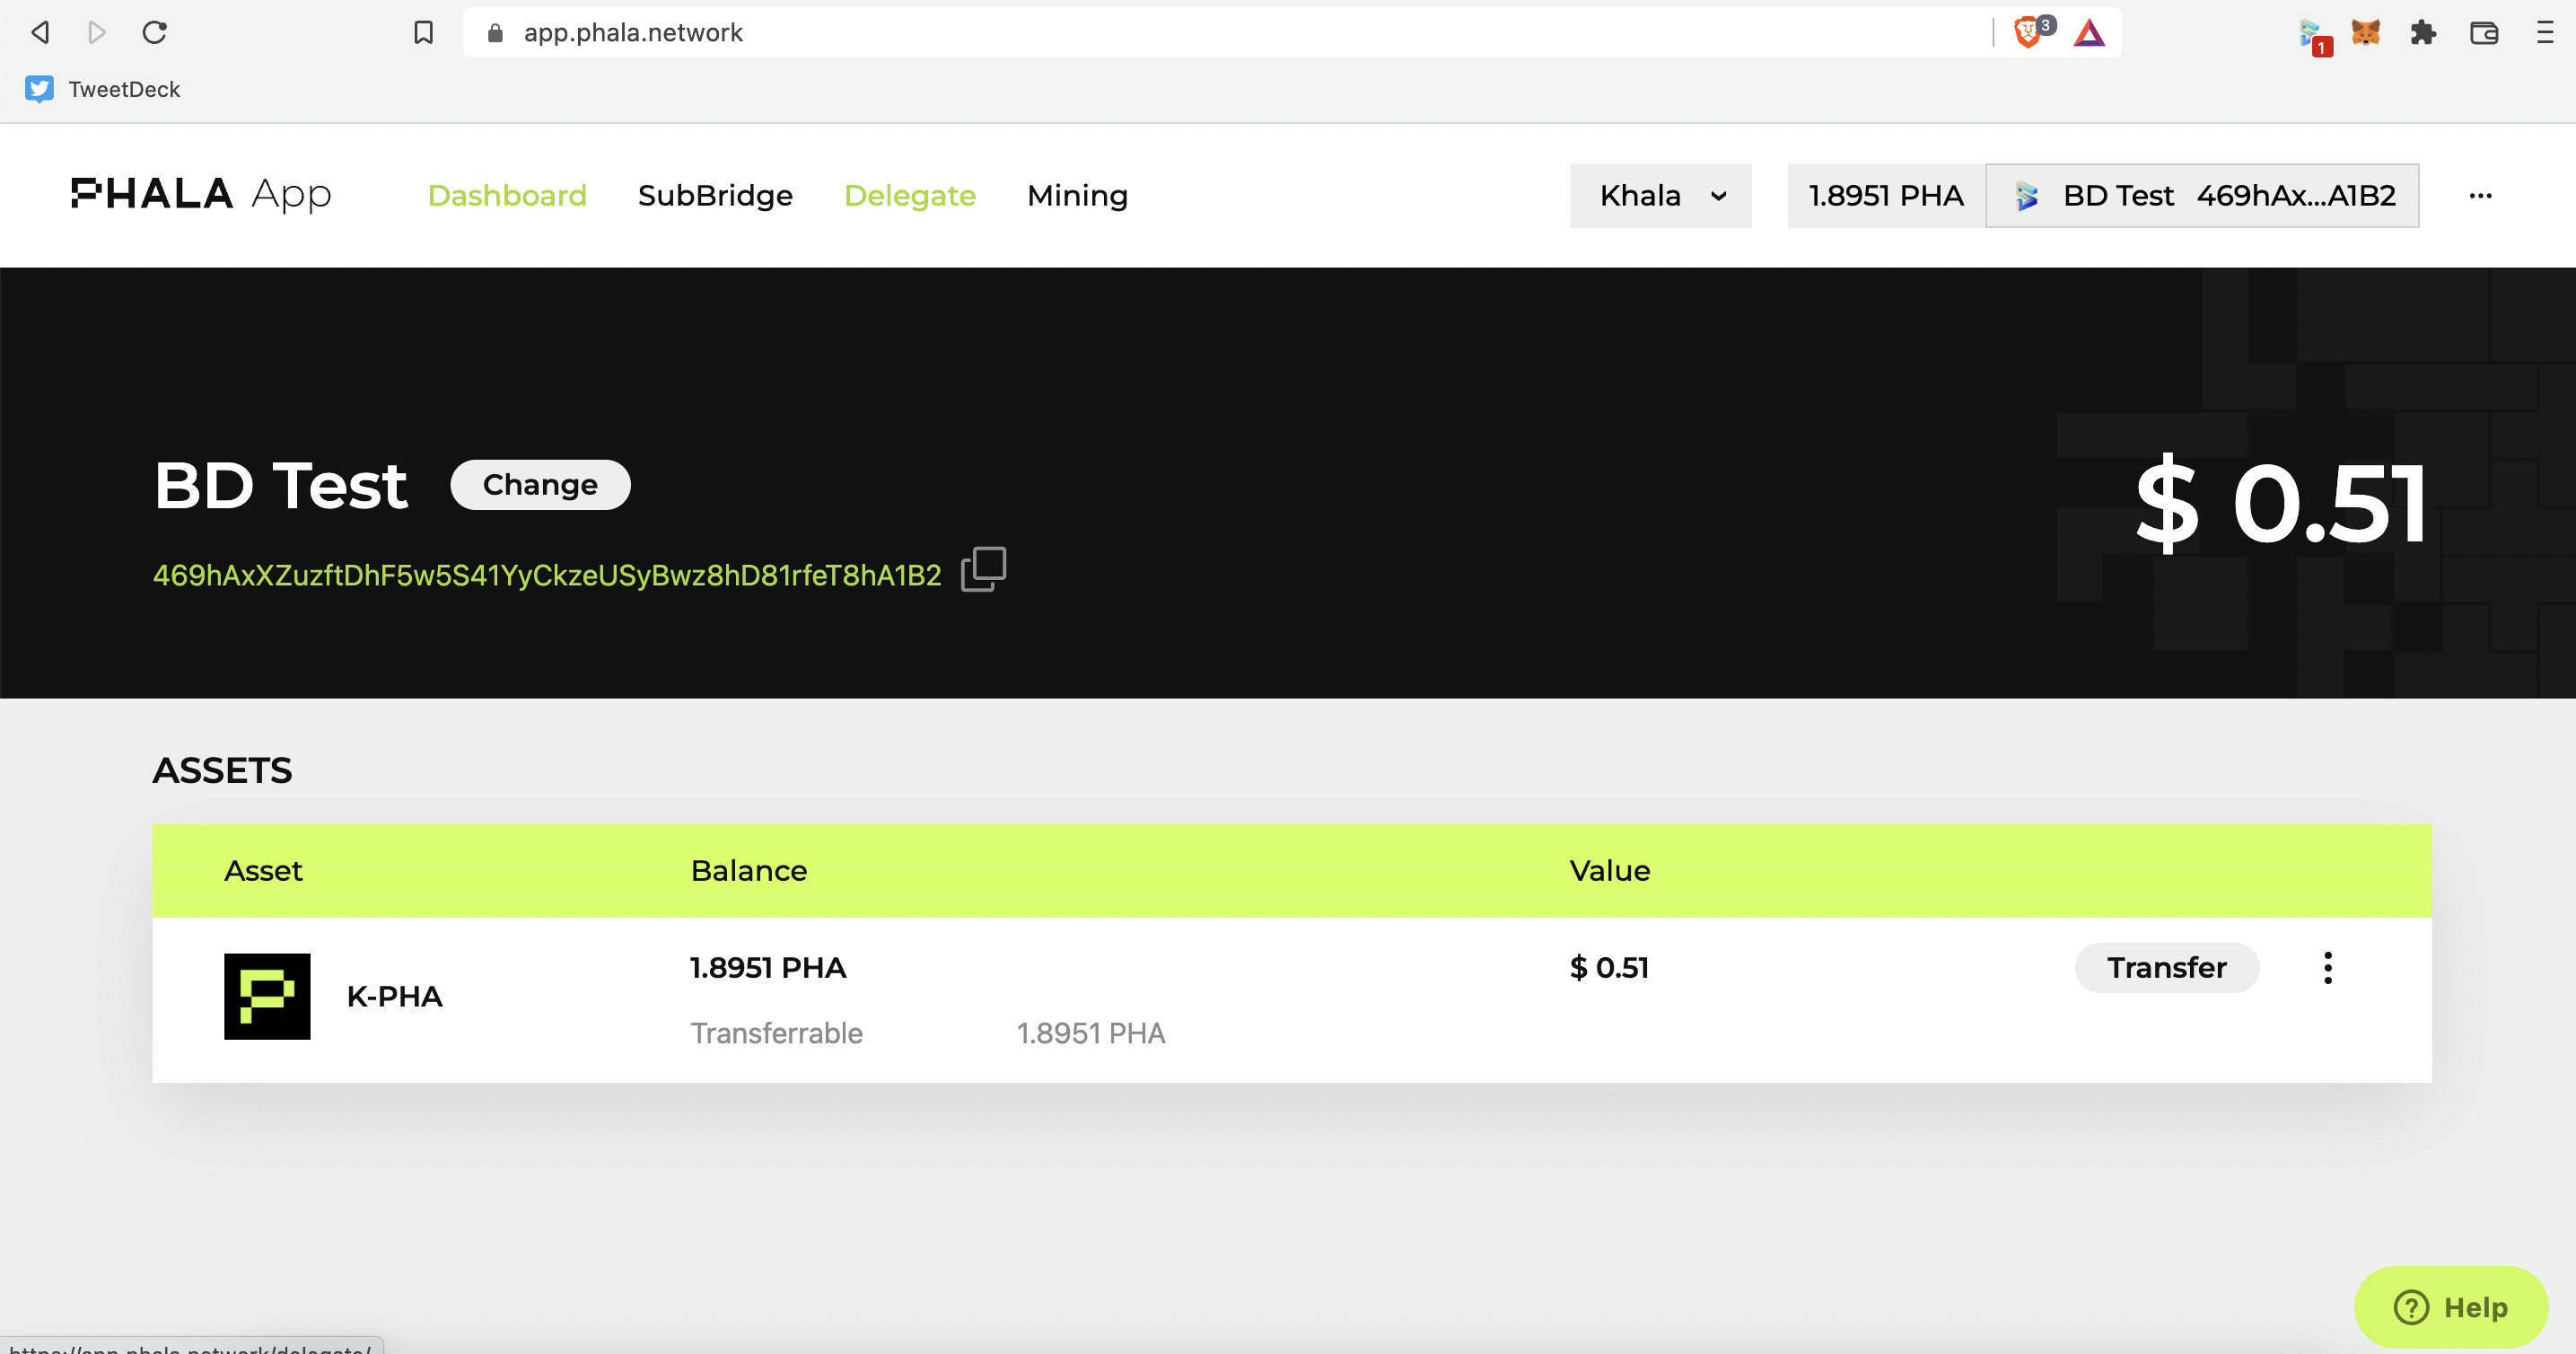Reload the page with refresh icon
2576x1354 pixels.
(154, 32)
